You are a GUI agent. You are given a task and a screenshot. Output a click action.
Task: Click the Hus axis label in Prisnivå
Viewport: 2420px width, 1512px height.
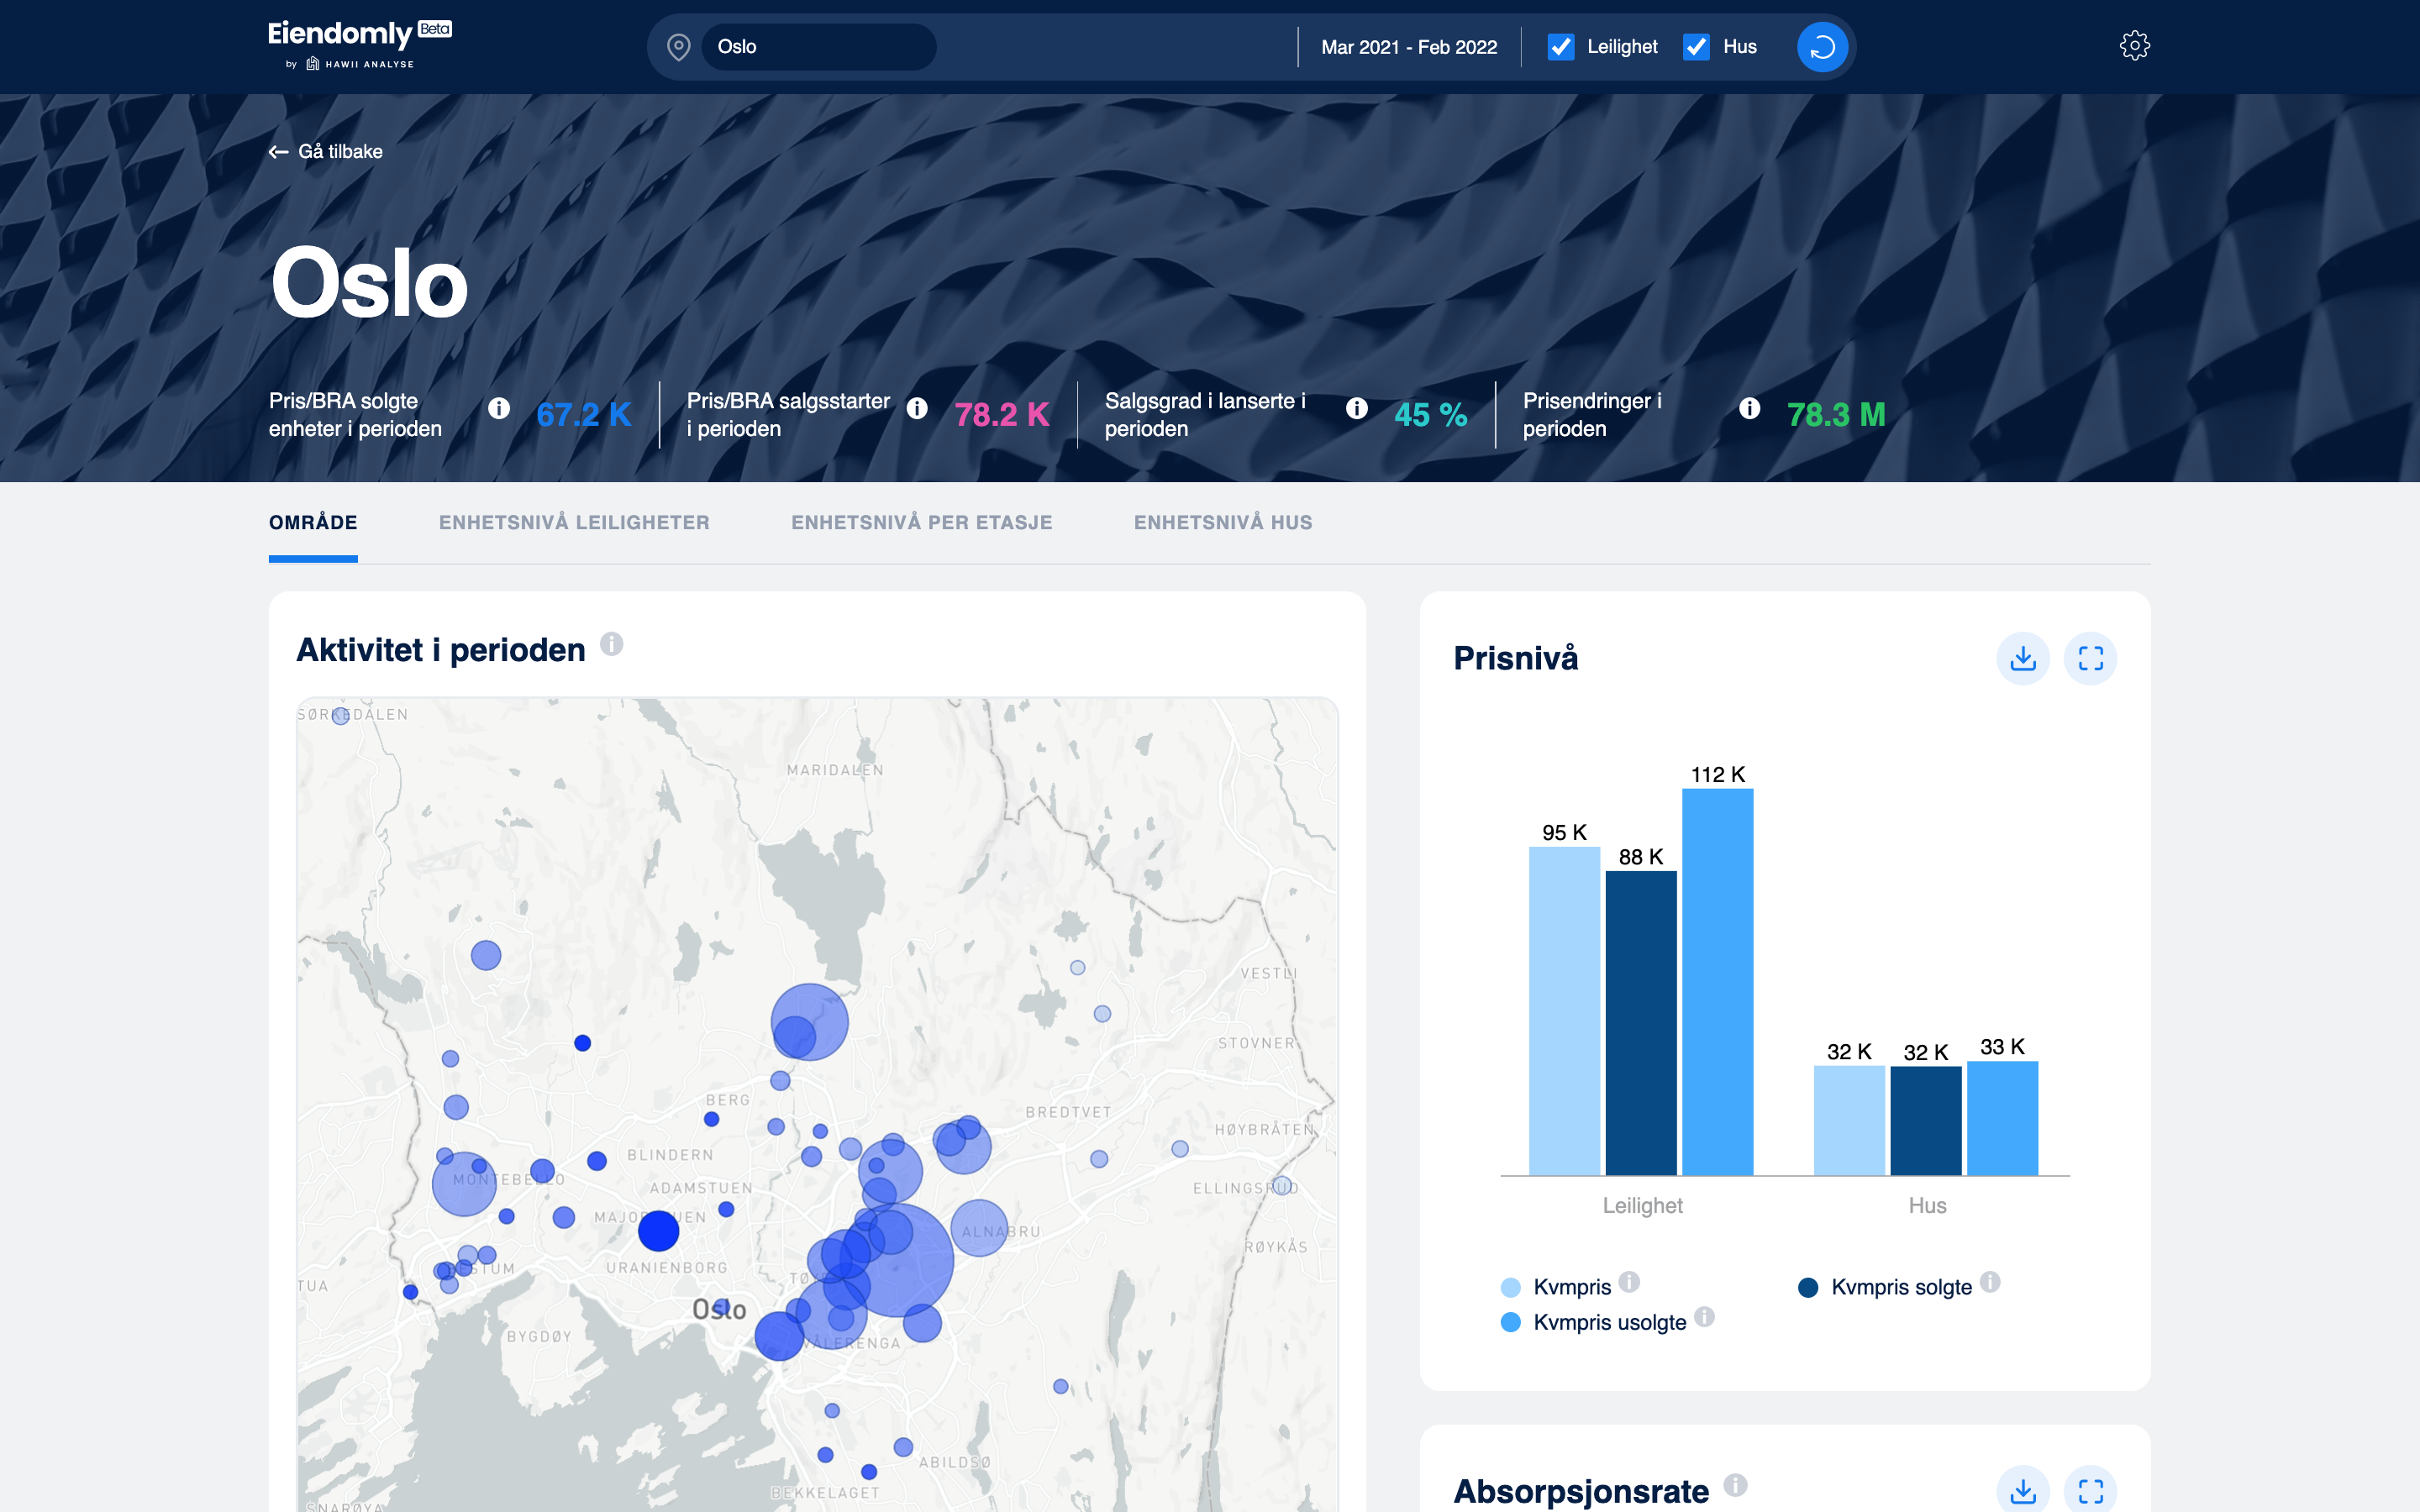click(1927, 1206)
